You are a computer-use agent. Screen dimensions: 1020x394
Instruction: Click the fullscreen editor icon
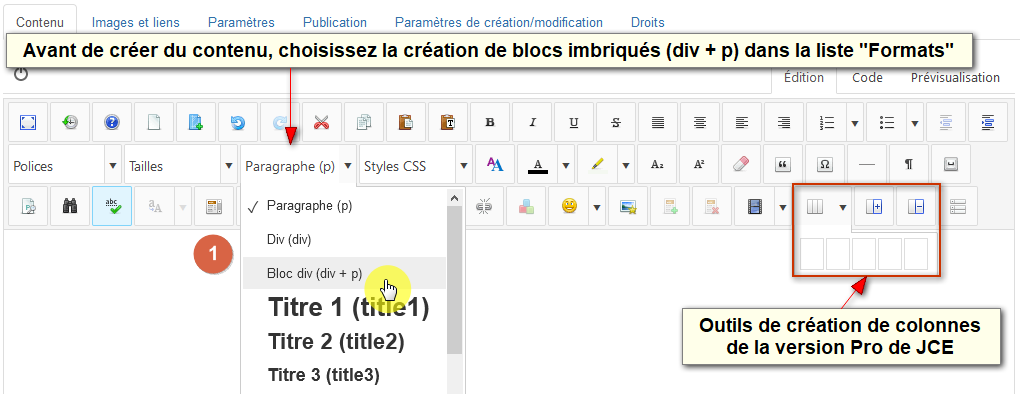pyautogui.click(x=29, y=122)
